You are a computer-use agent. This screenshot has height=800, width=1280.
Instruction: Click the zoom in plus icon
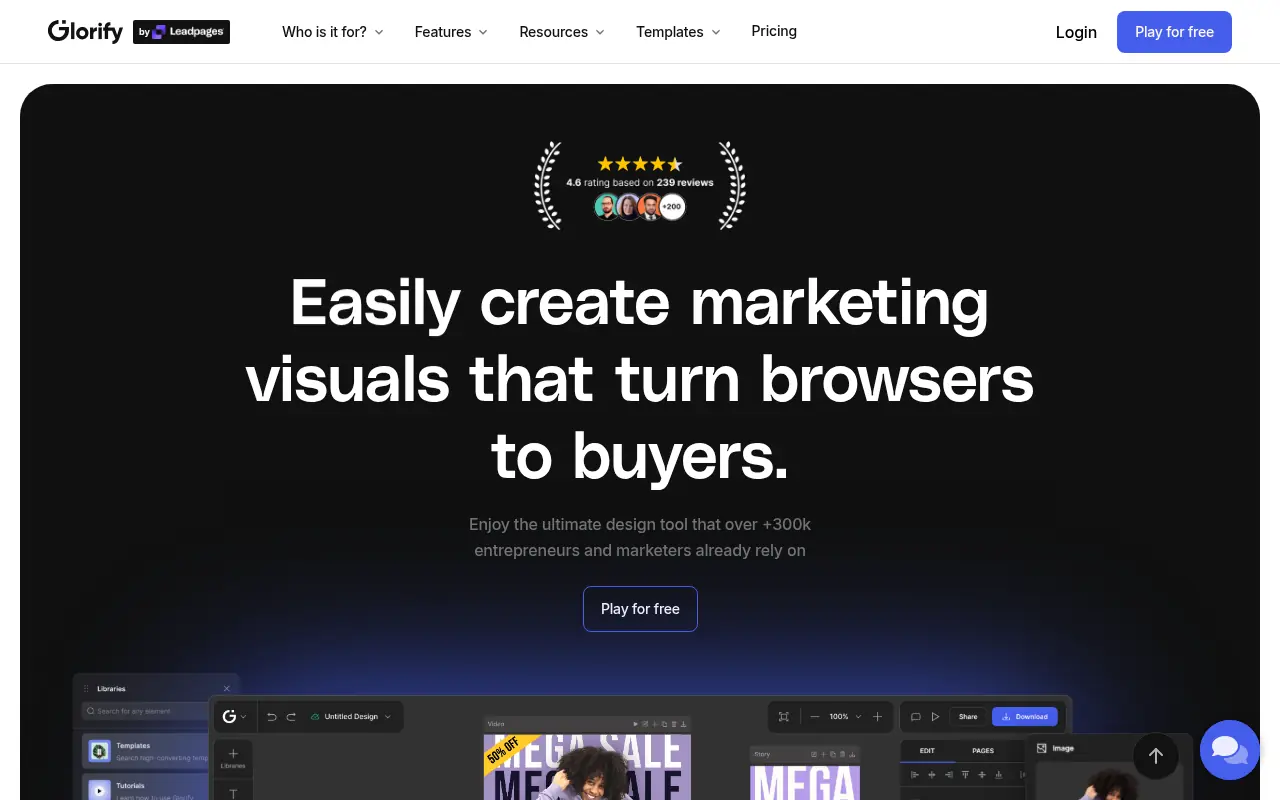877,717
